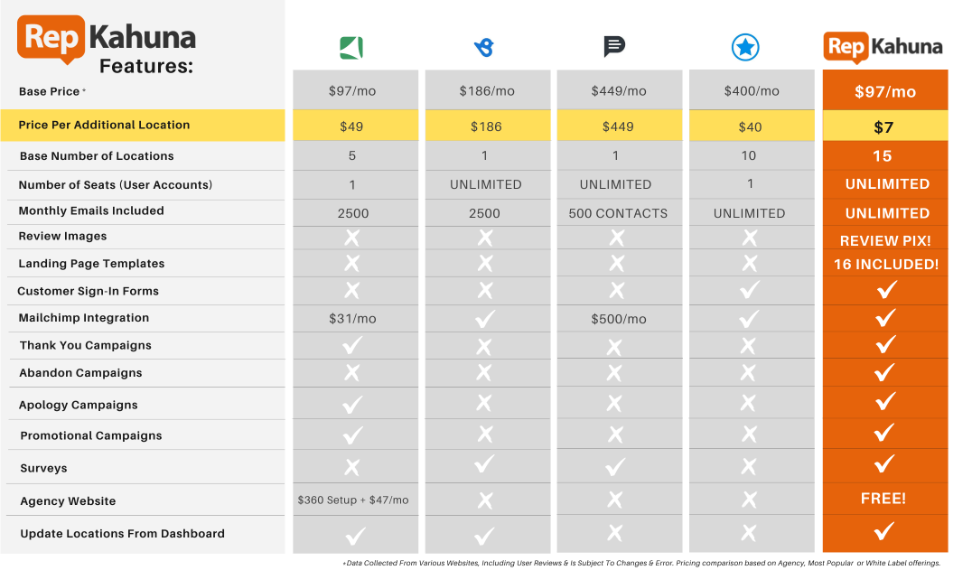Click Abandon Campaigns checkmark in Rep Kahuna column
Image resolution: width=954 pixels, height=569 pixels.
884,372
